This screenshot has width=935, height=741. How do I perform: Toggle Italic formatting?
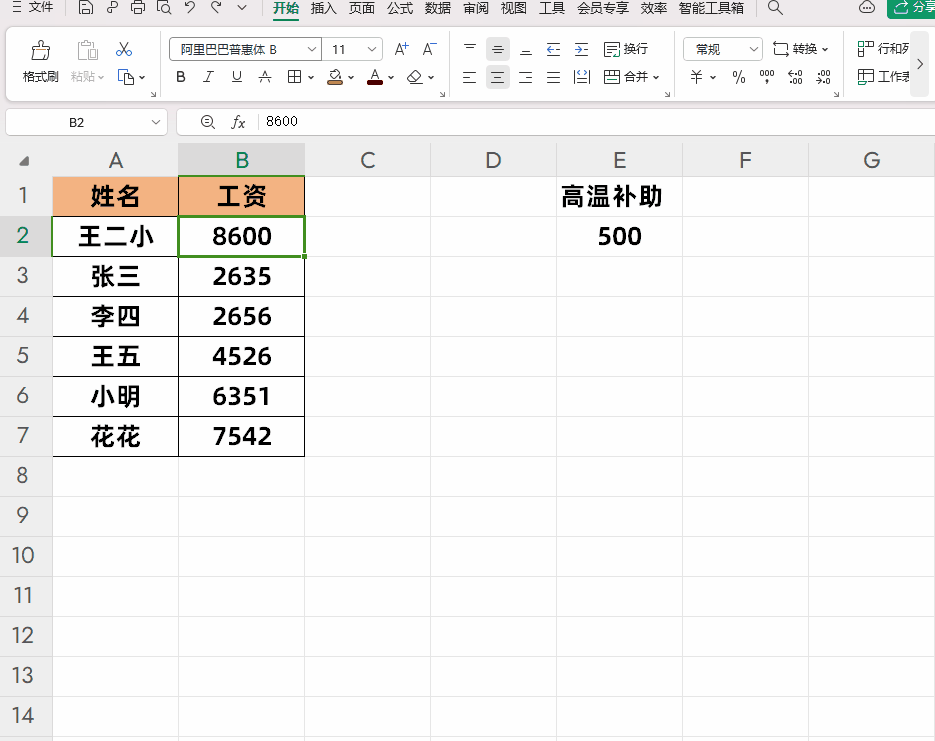[x=208, y=77]
